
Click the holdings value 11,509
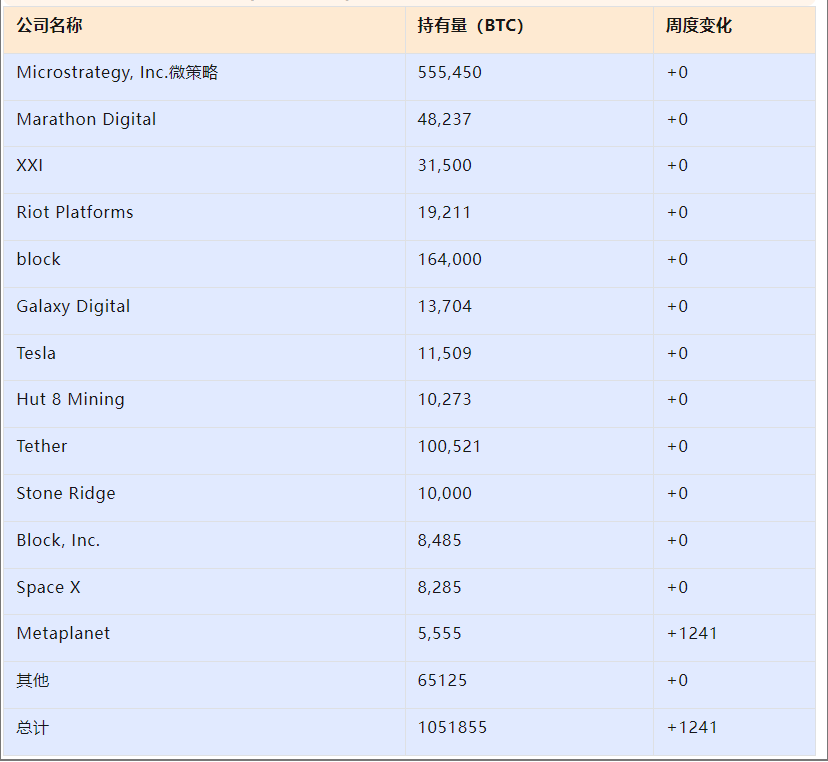click(x=444, y=353)
